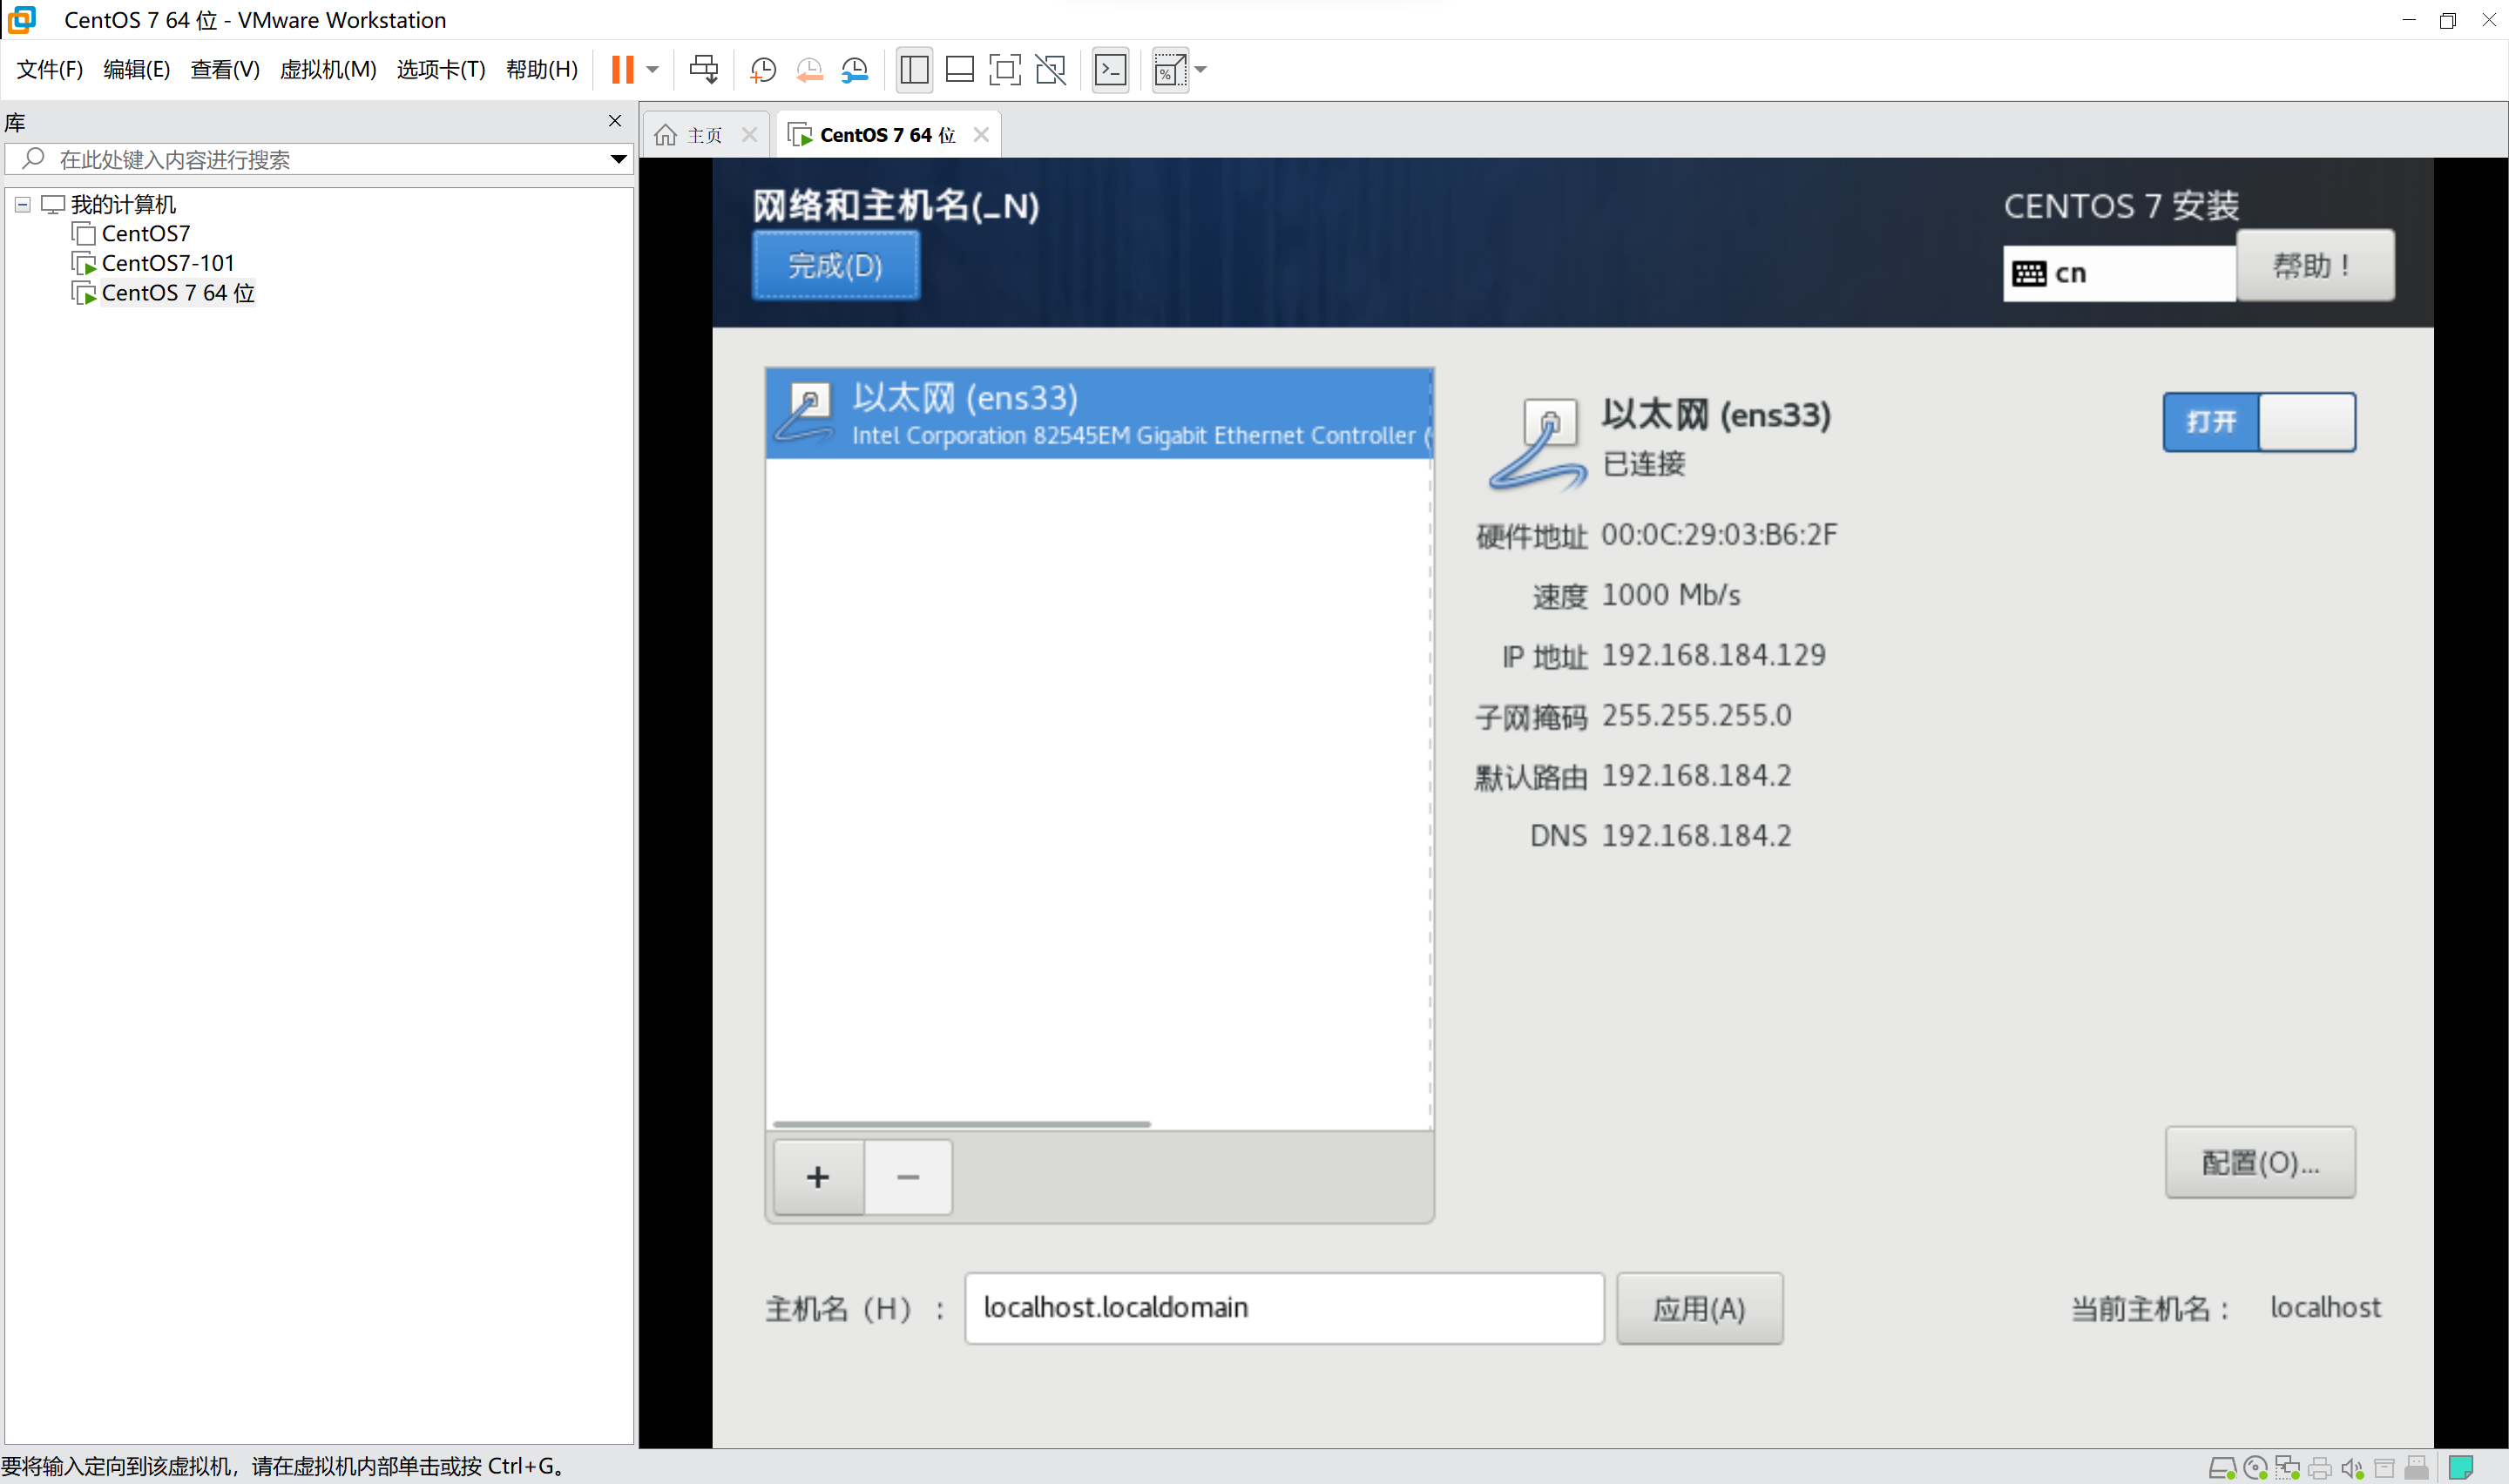The height and width of the screenshot is (1484, 2509).
Task: Click the Unity mode icon
Action: [1050, 70]
